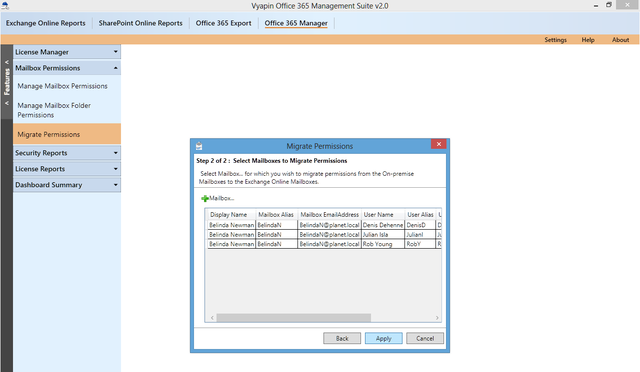Click the RobY user alias cell

(x=420, y=244)
